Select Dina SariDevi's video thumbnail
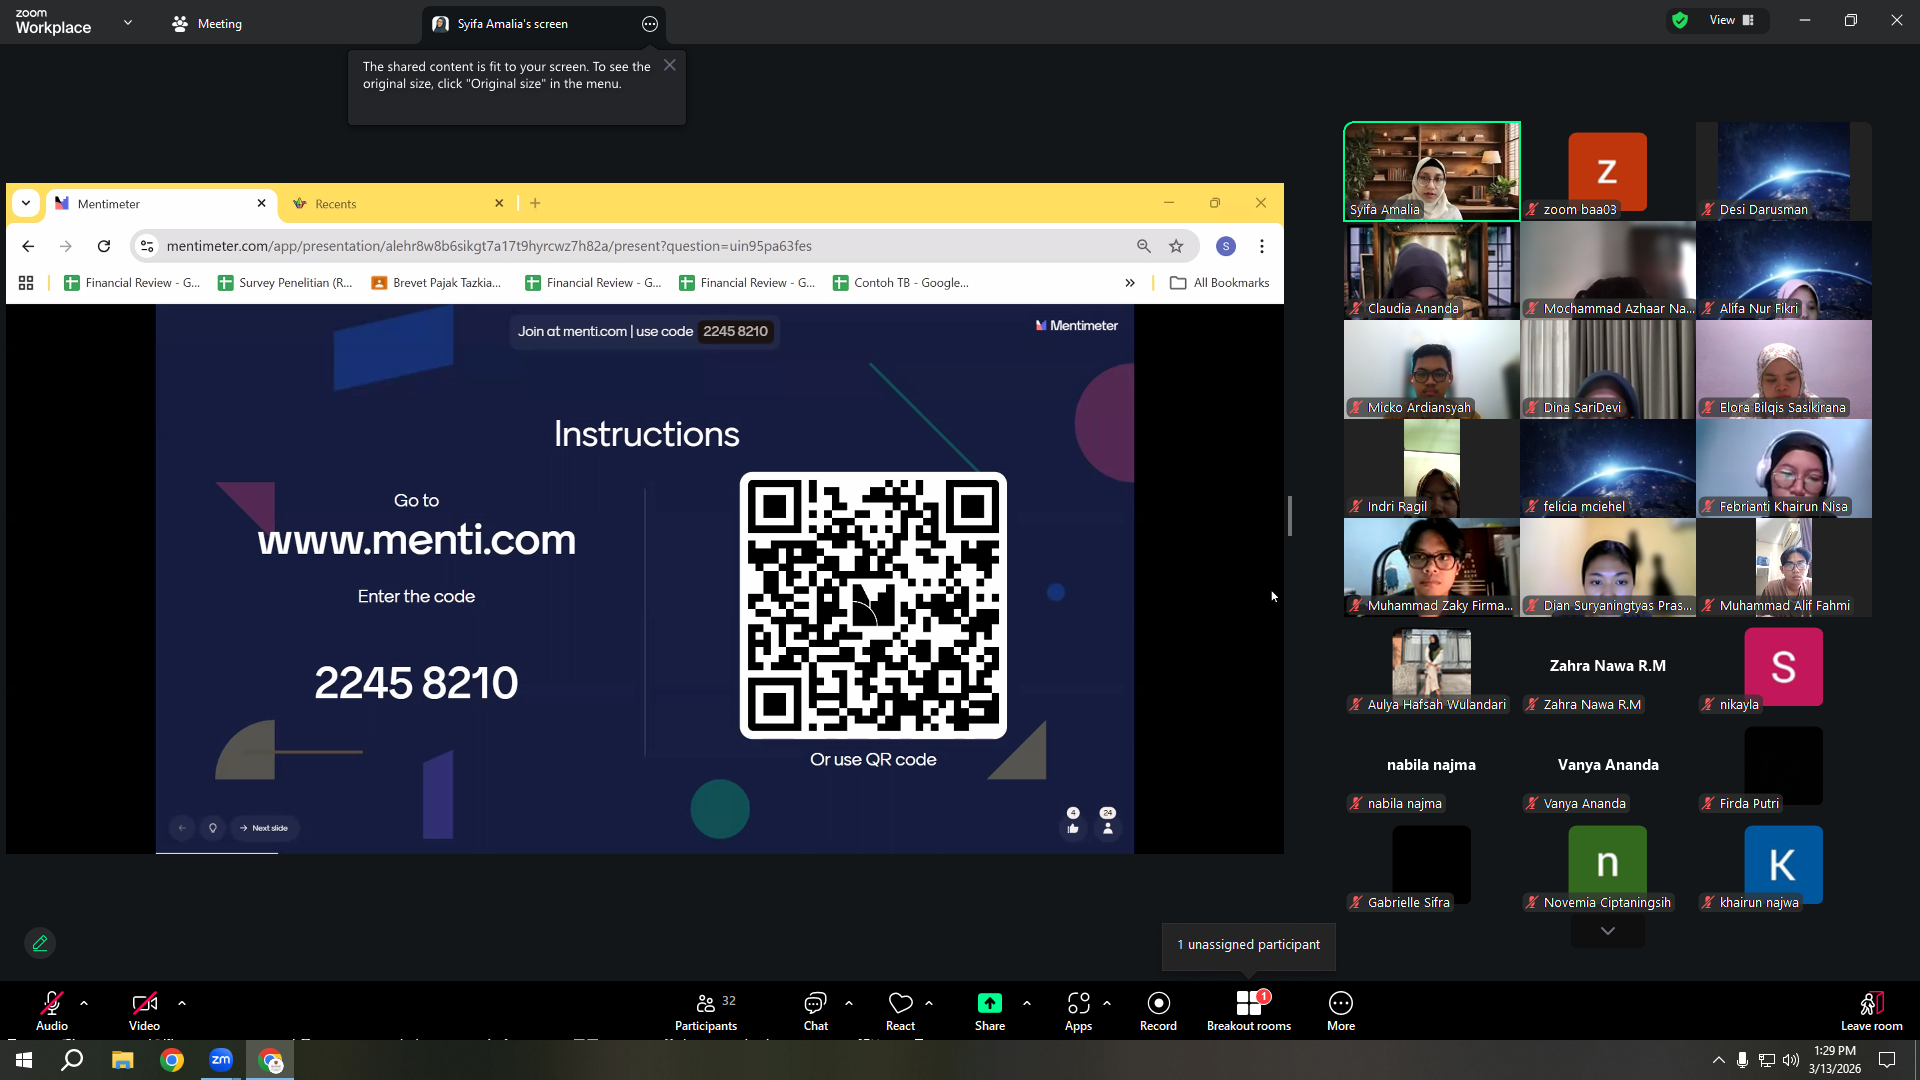 click(x=1608, y=369)
